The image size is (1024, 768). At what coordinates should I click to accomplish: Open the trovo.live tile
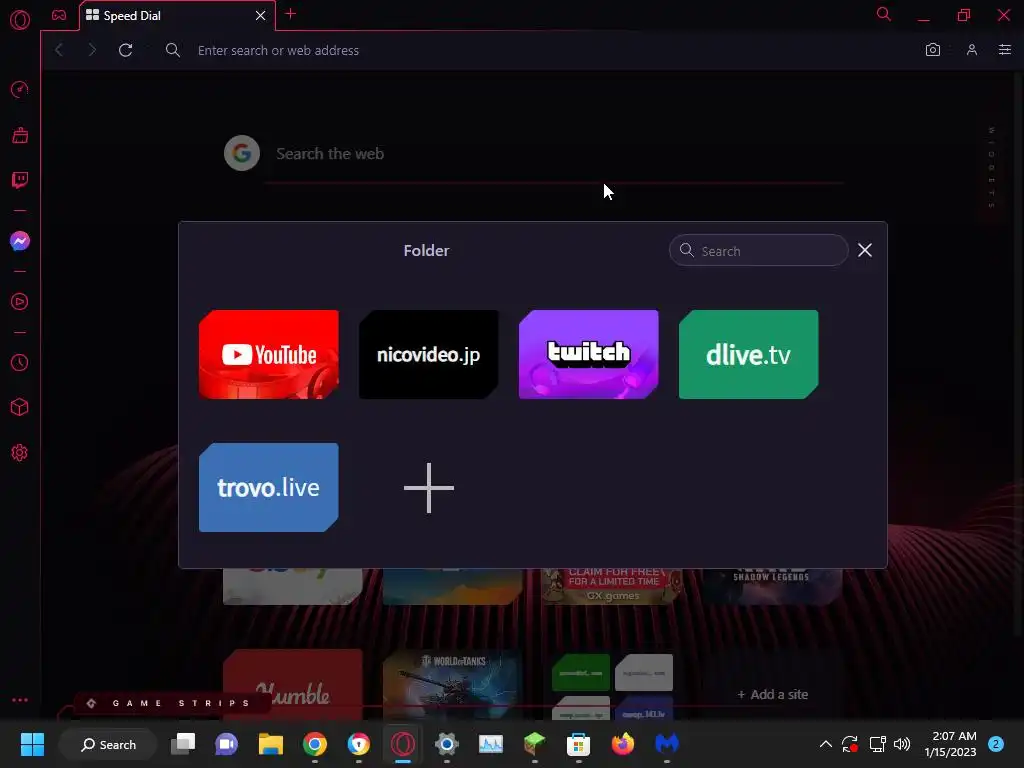(x=268, y=488)
